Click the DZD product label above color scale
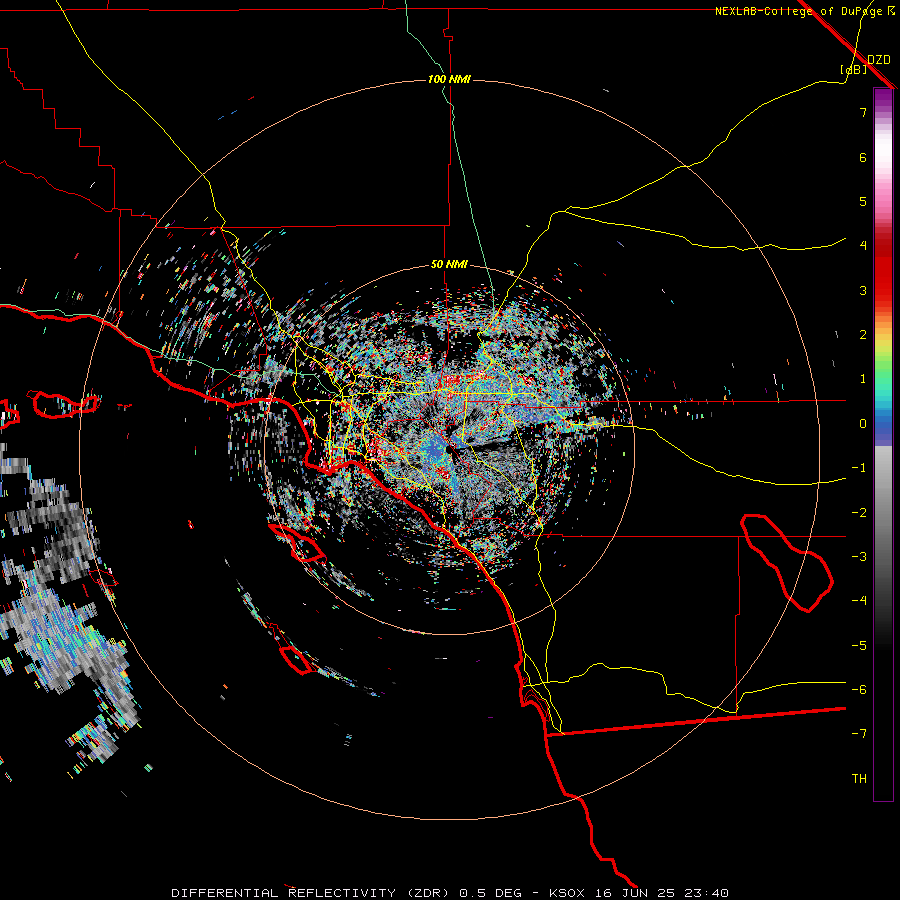900x900 pixels. tap(879, 60)
